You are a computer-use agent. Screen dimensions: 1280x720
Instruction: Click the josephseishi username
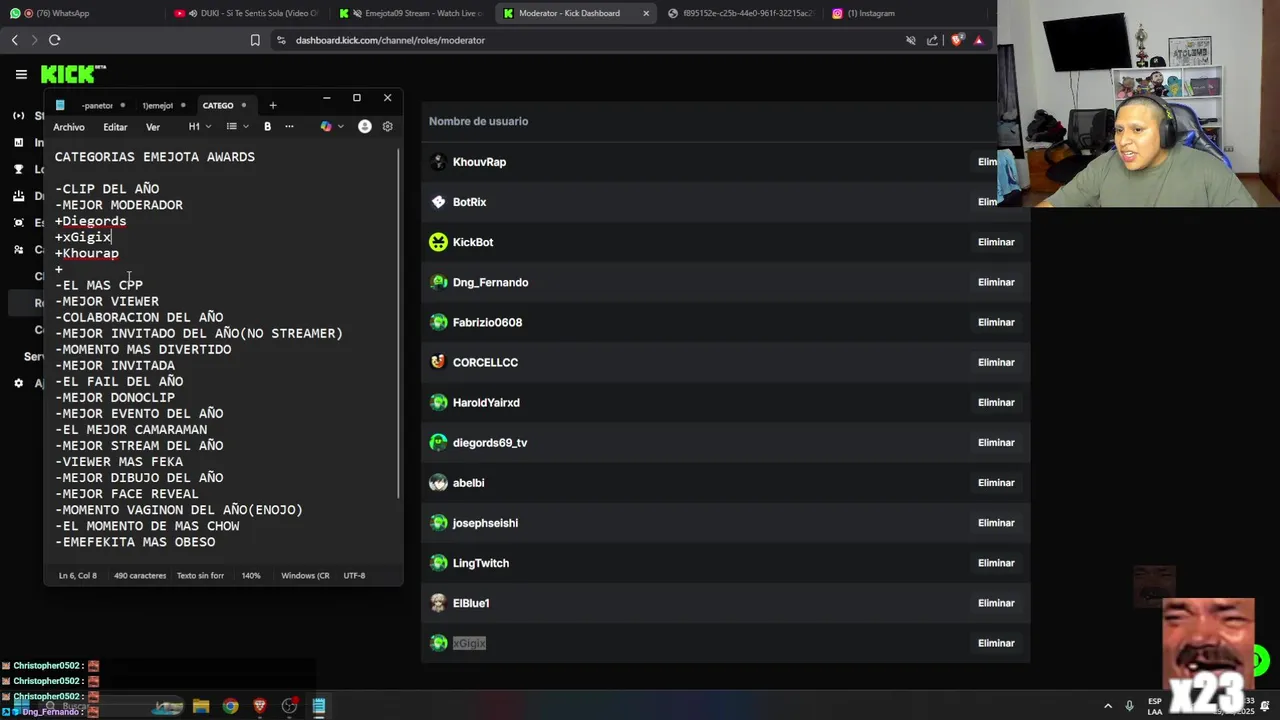click(485, 523)
